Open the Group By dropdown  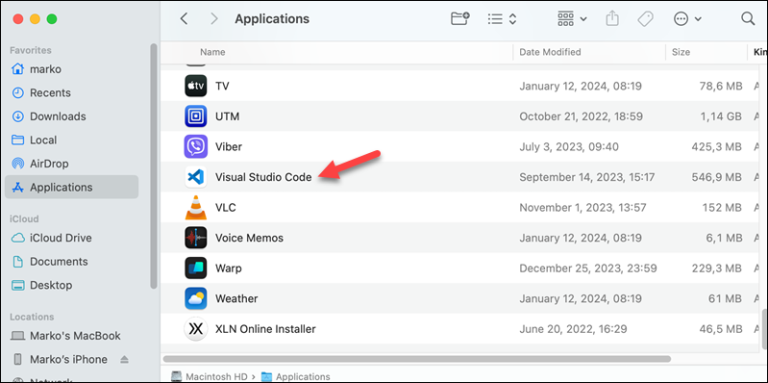pos(572,19)
